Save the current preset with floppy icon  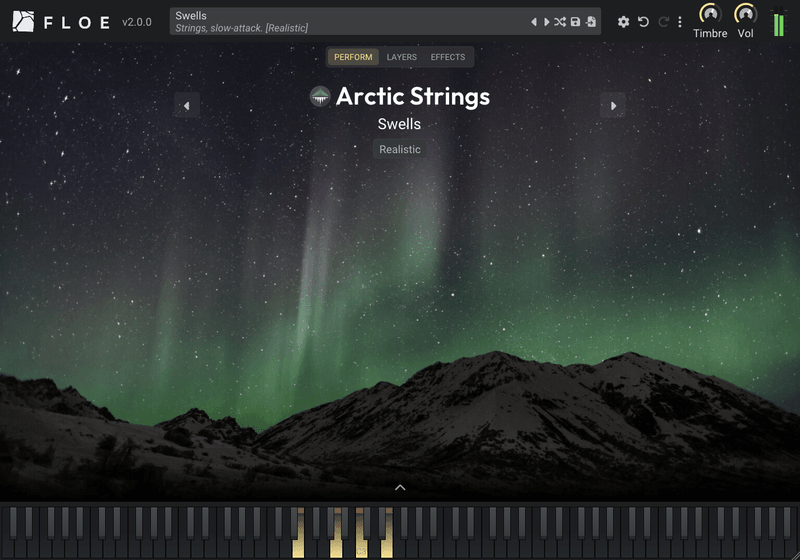pyautogui.click(x=576, y=22)
